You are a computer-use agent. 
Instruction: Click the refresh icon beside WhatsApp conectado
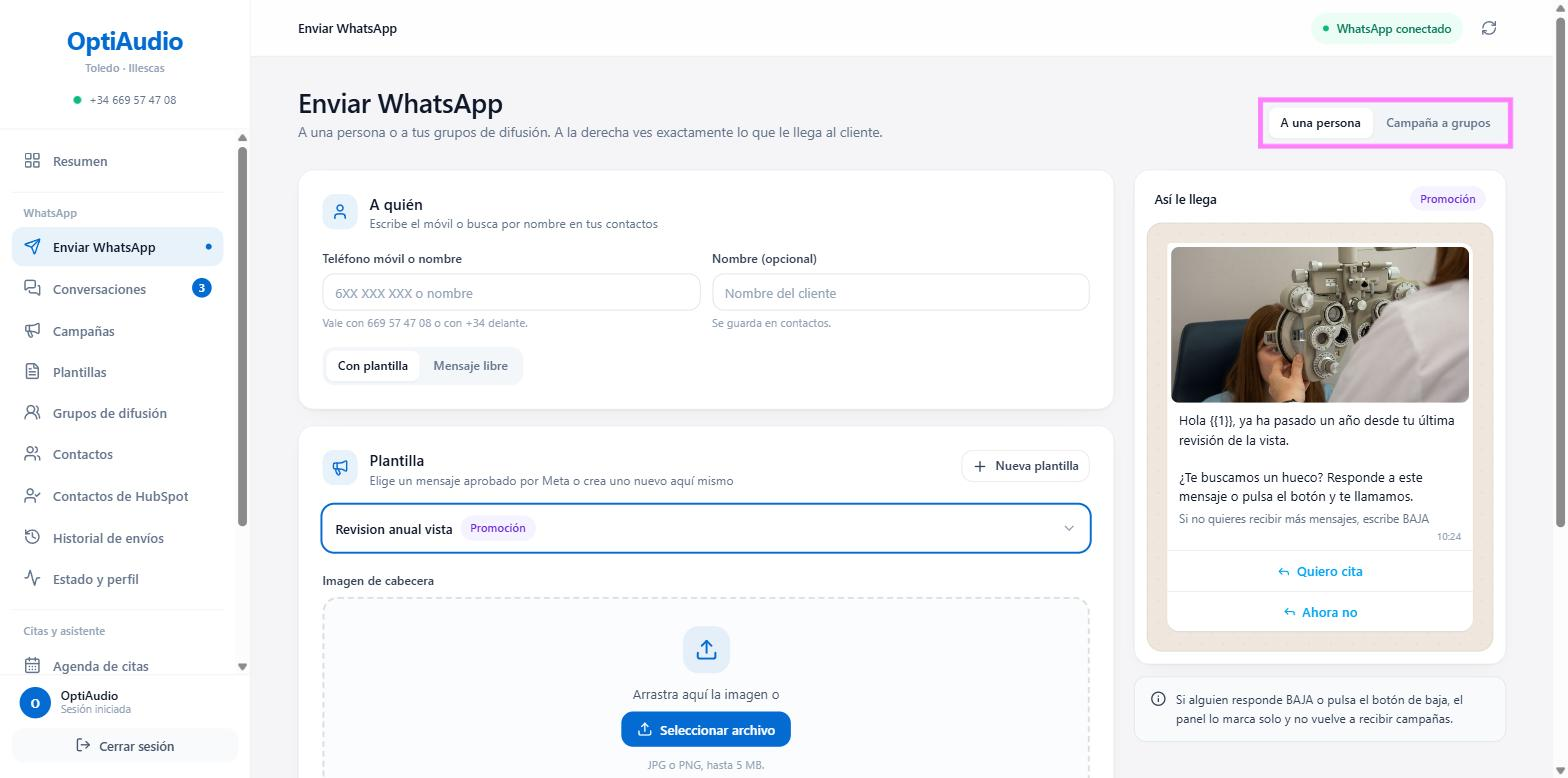click(1489, 28)
